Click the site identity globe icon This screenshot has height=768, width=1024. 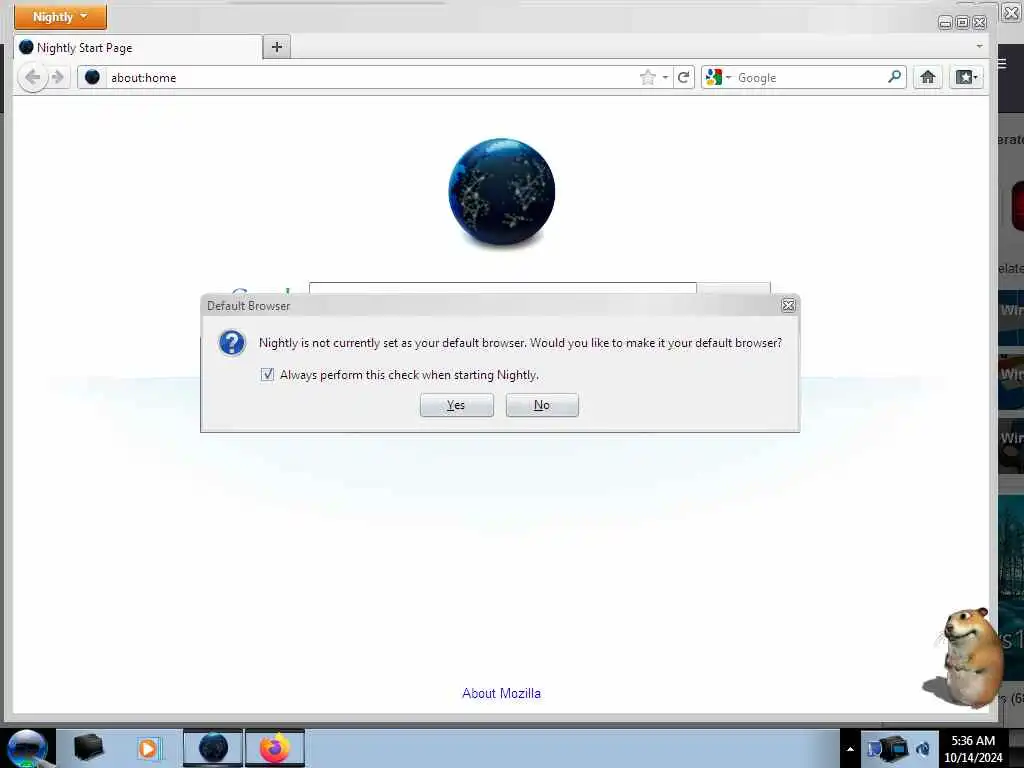[92, 77]
